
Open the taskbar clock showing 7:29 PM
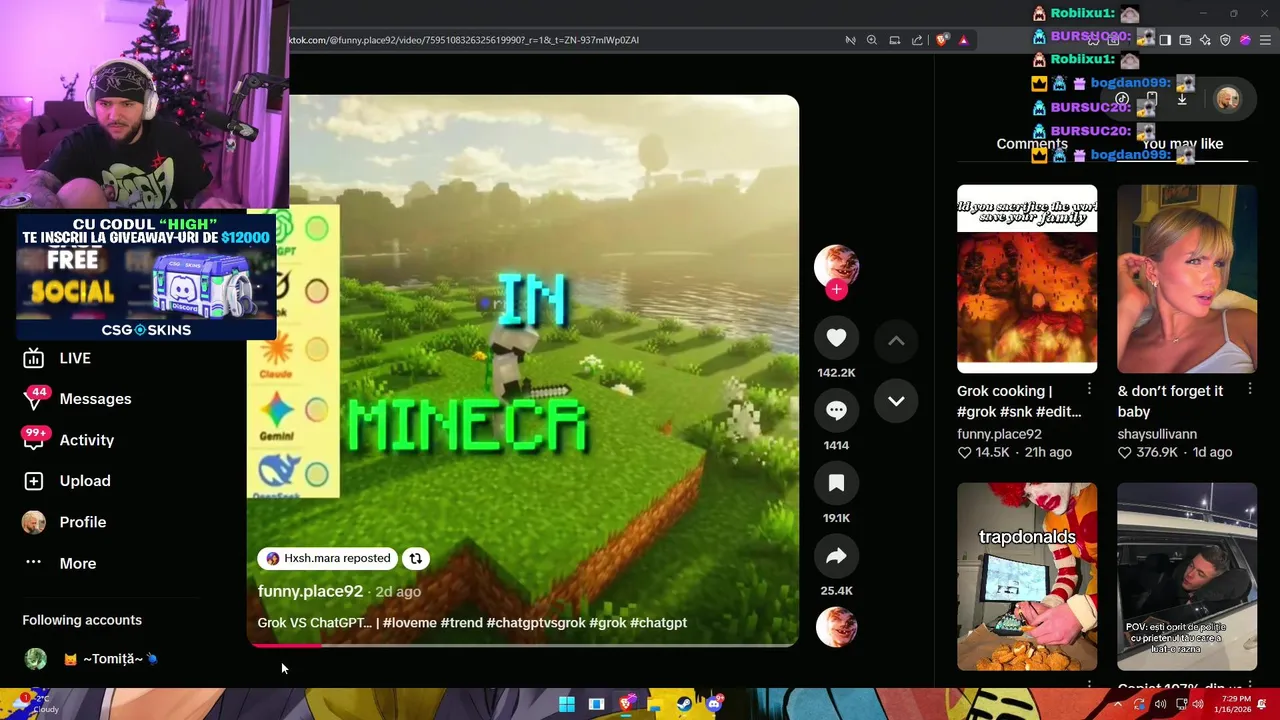point(1231,704)
